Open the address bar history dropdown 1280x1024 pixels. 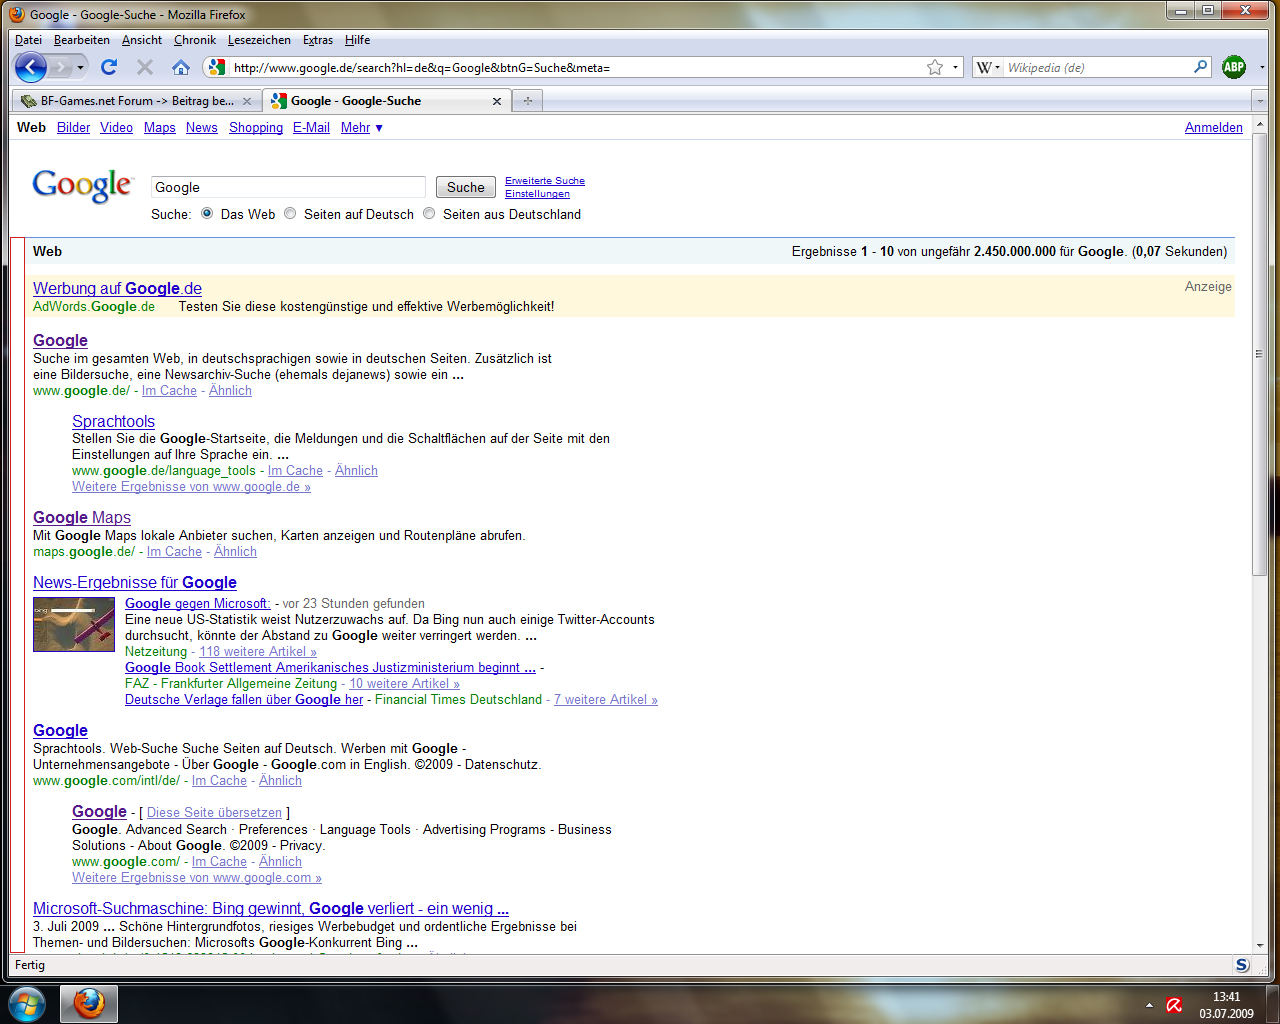click(956, 67)
